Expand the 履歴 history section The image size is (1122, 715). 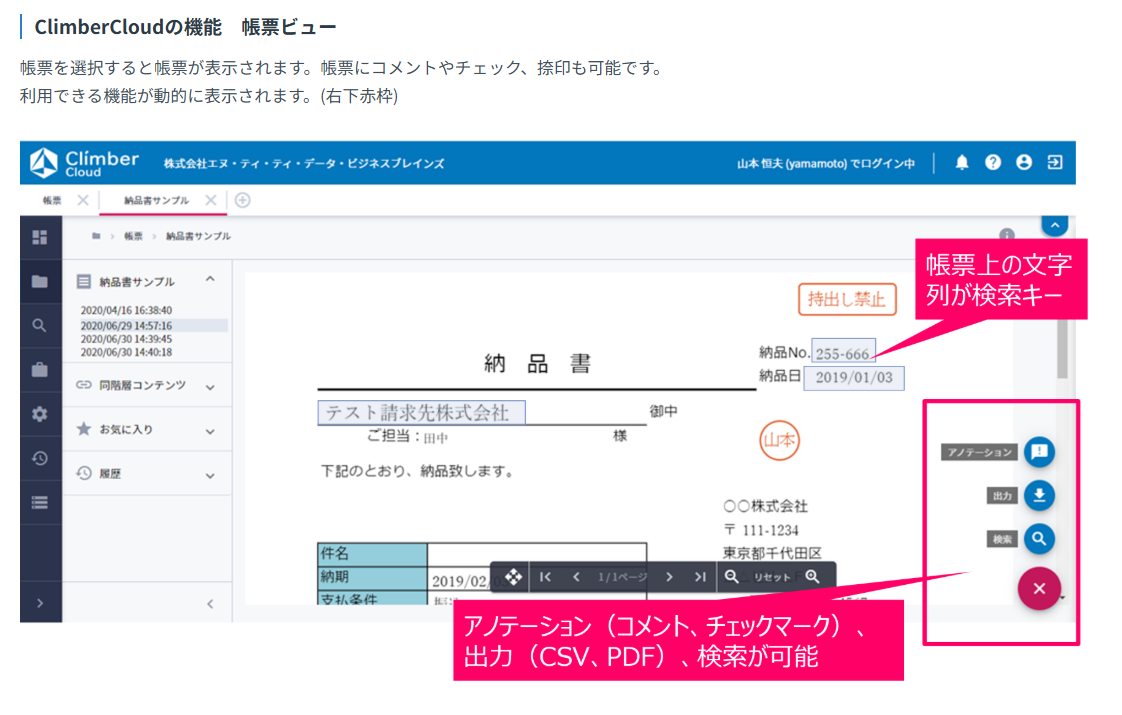pos(210,475)
